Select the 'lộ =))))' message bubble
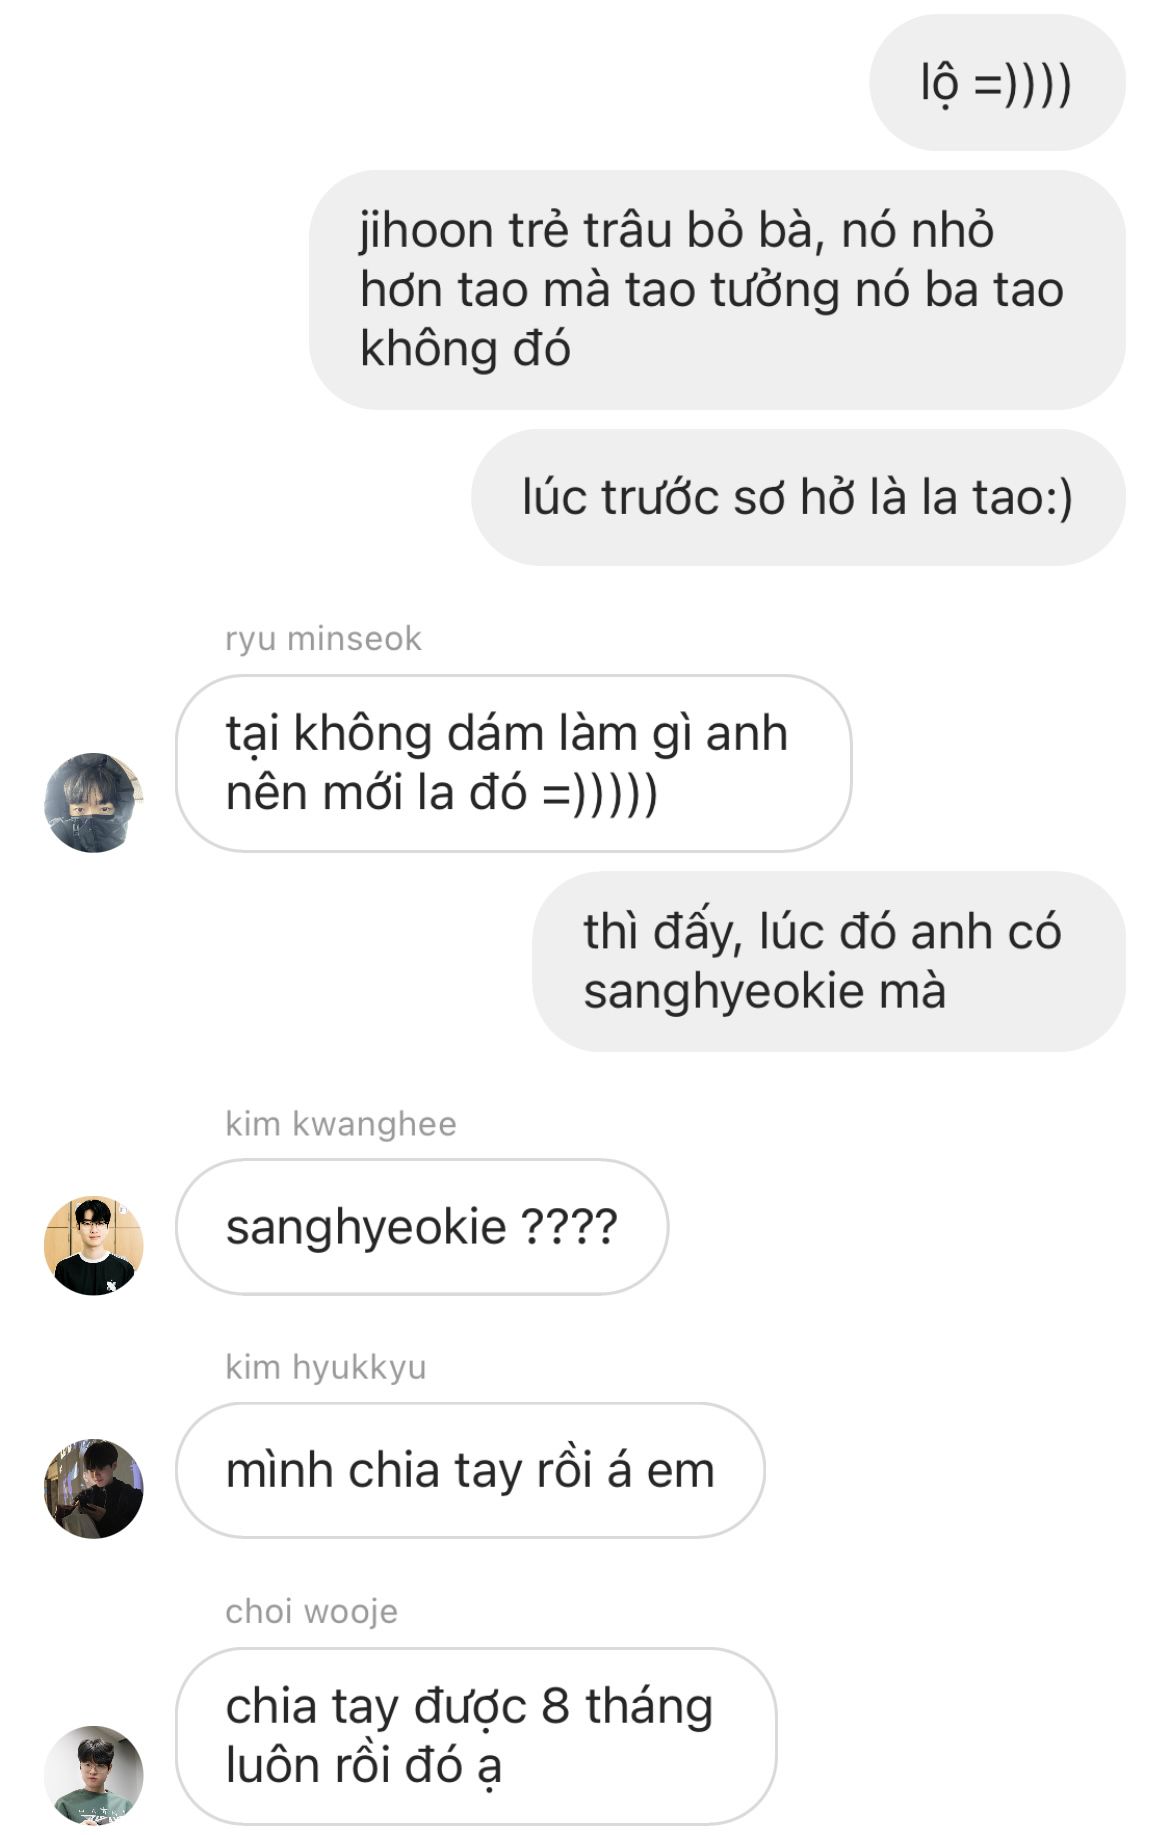The height and width of the screenshot is (1835, 1170). (x=997, y=82)
